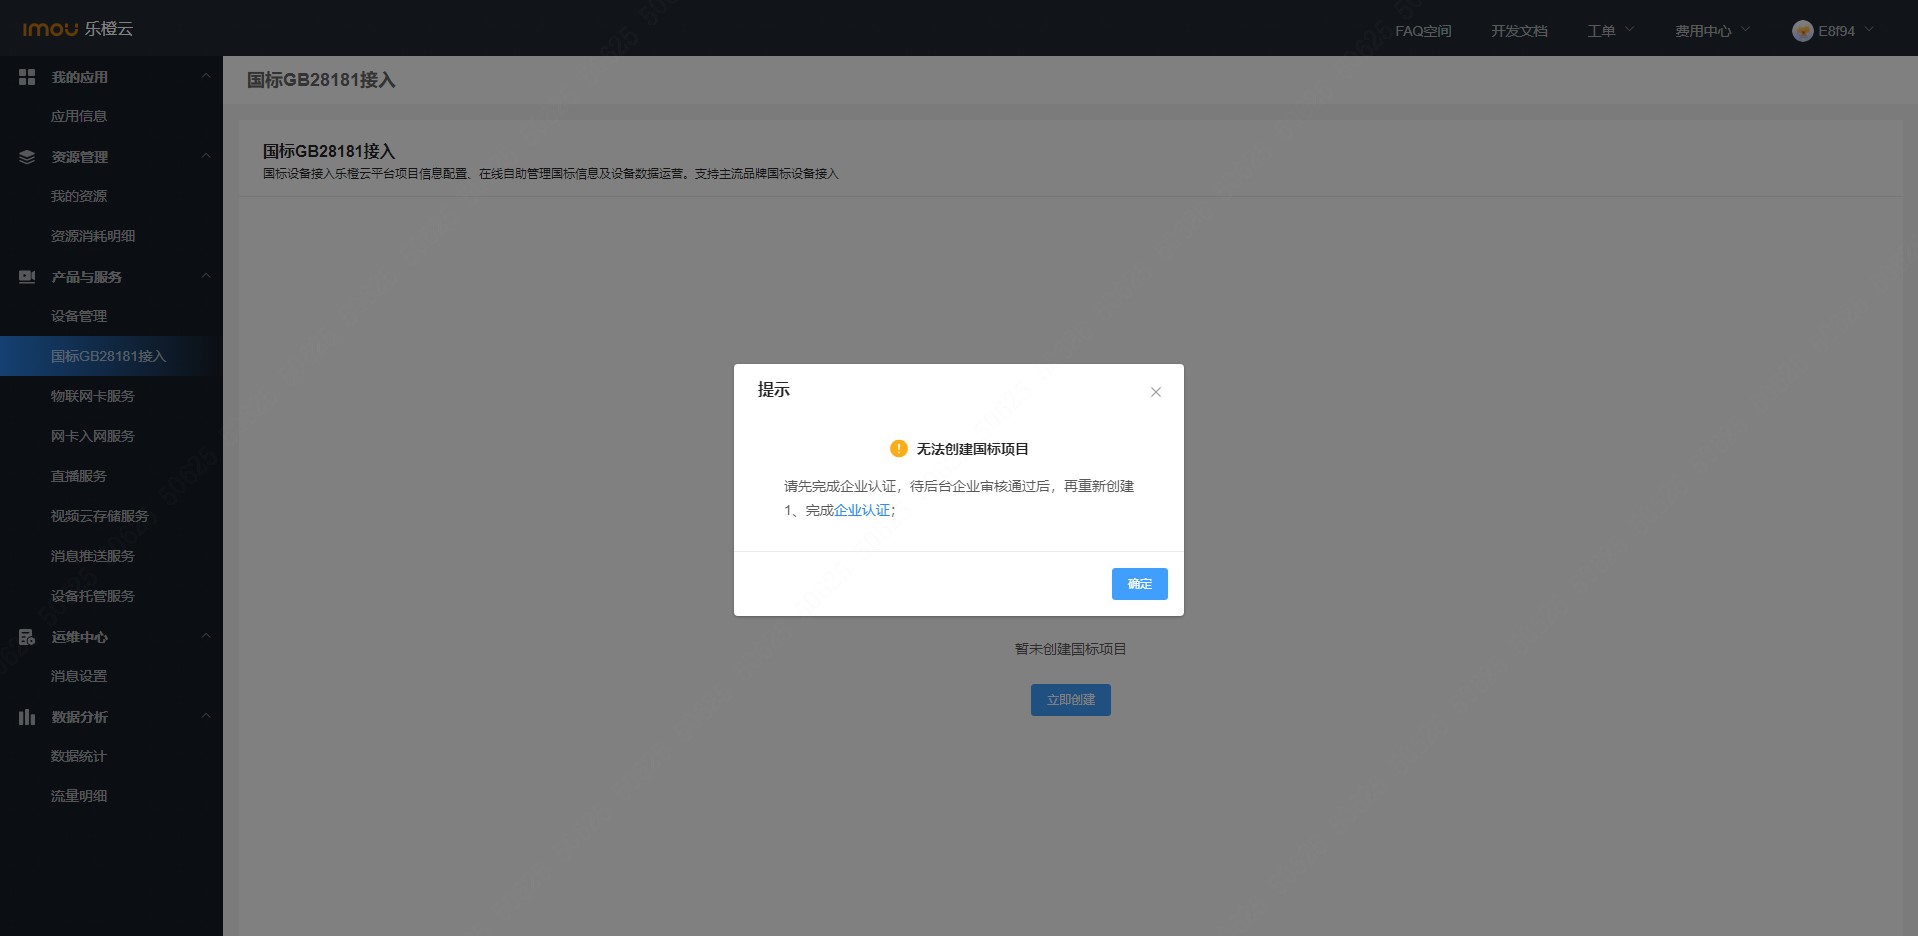Open 开发文档 in the top bar
This screenshot has height=936, width=1918.
pos(1519,31)
